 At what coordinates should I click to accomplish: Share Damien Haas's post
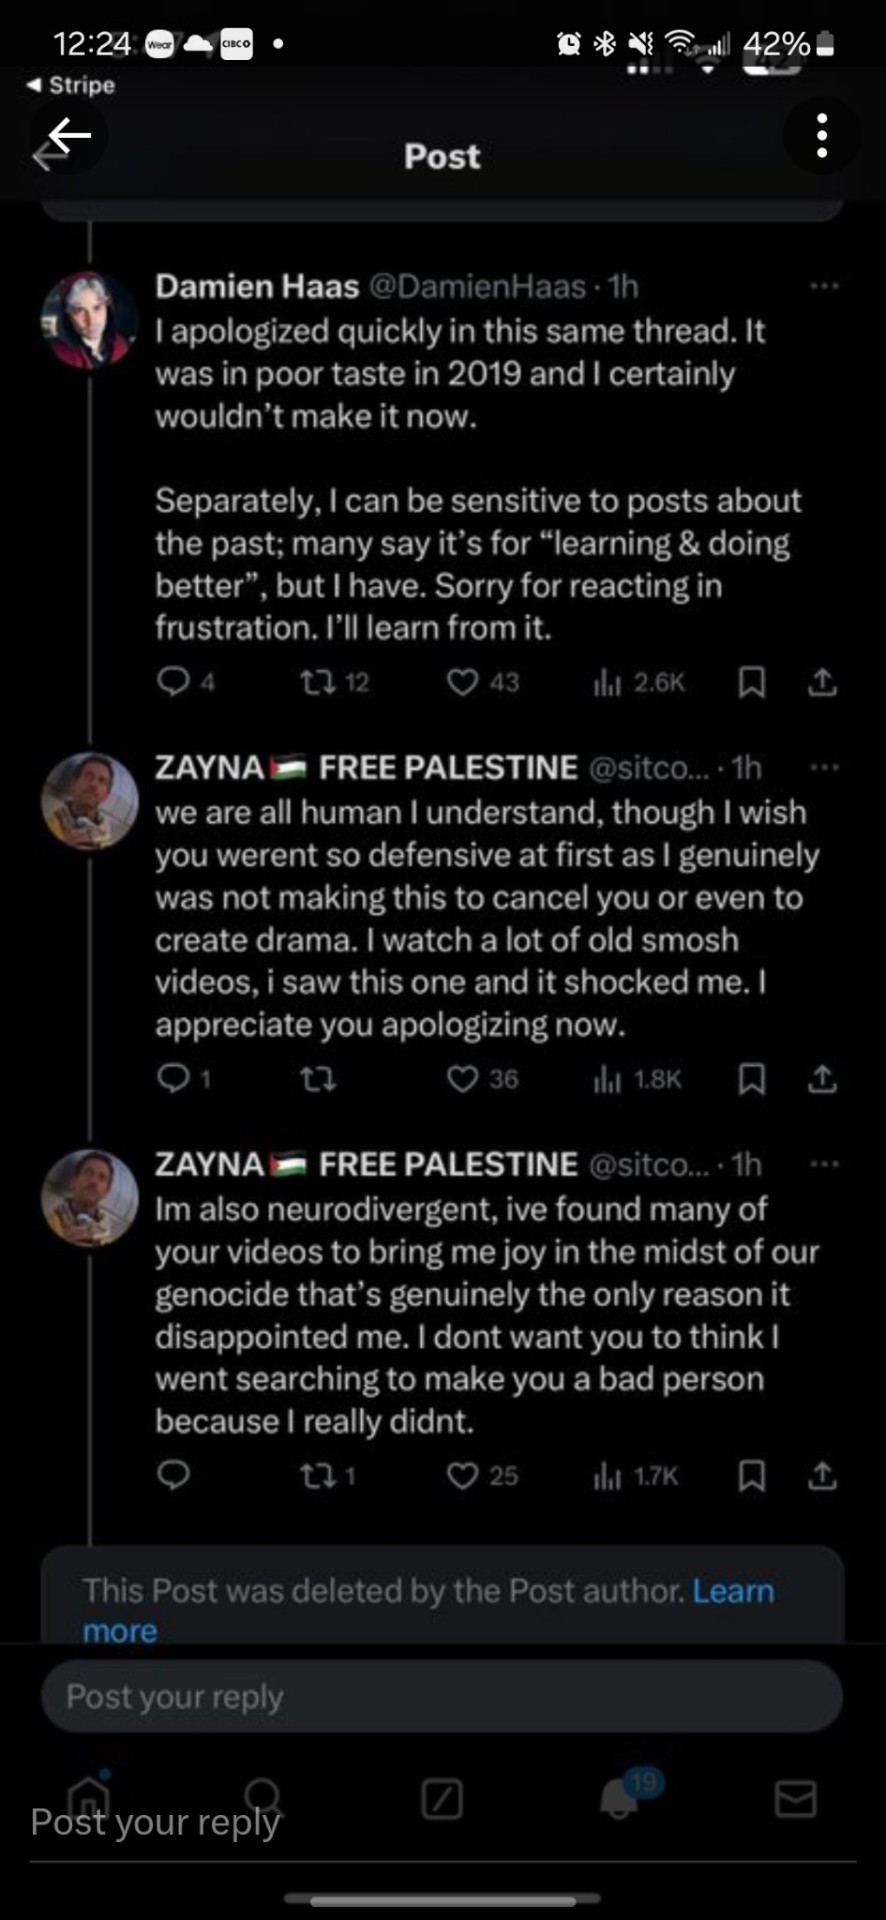click(821, 682)
